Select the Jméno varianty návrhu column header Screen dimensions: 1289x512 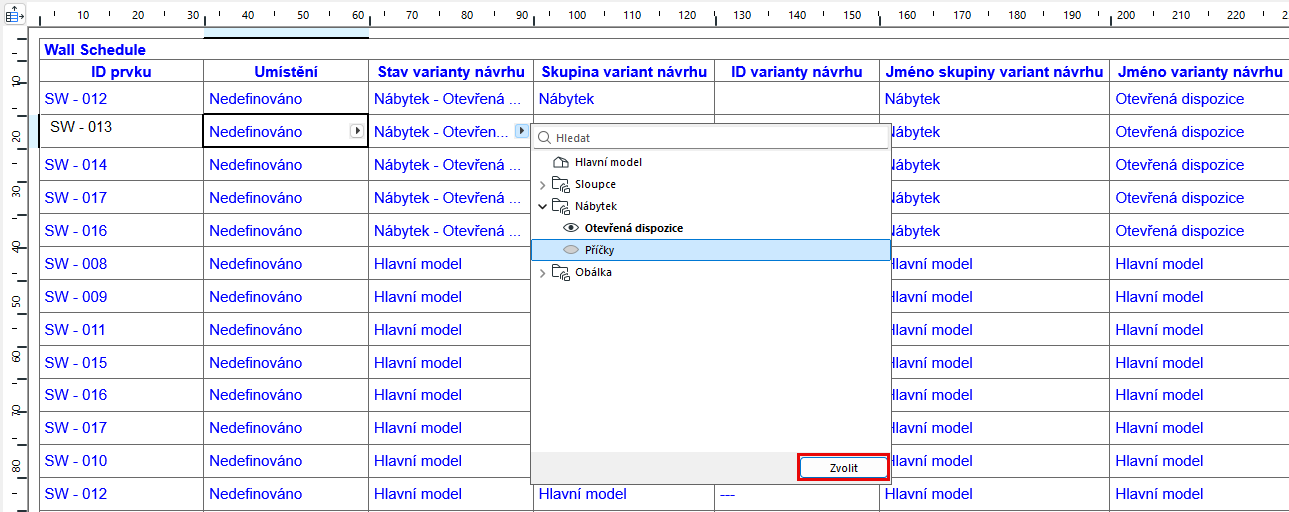pos(1199,71)
